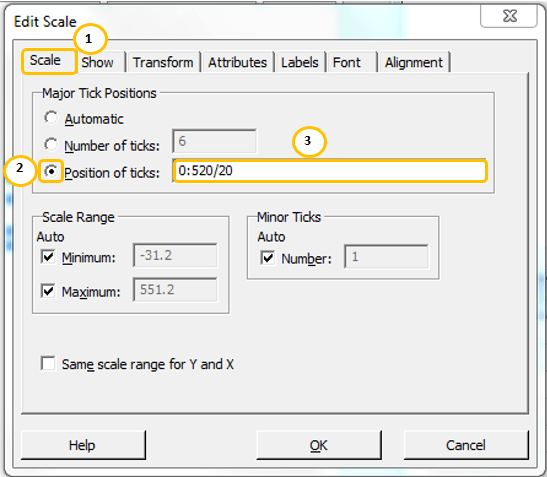Enable Same scale range for Y and X
547x477 pixels.
(48, 363)
